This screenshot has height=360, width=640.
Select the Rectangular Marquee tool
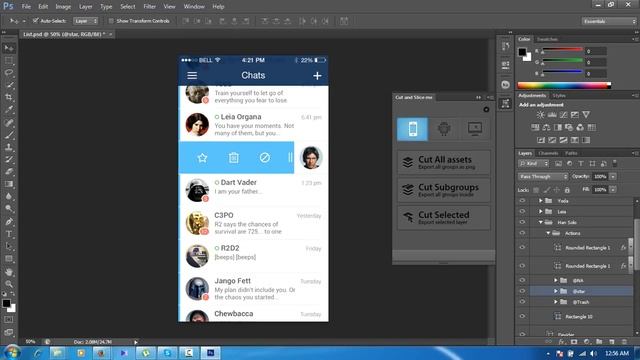click(x=9, y=61)
